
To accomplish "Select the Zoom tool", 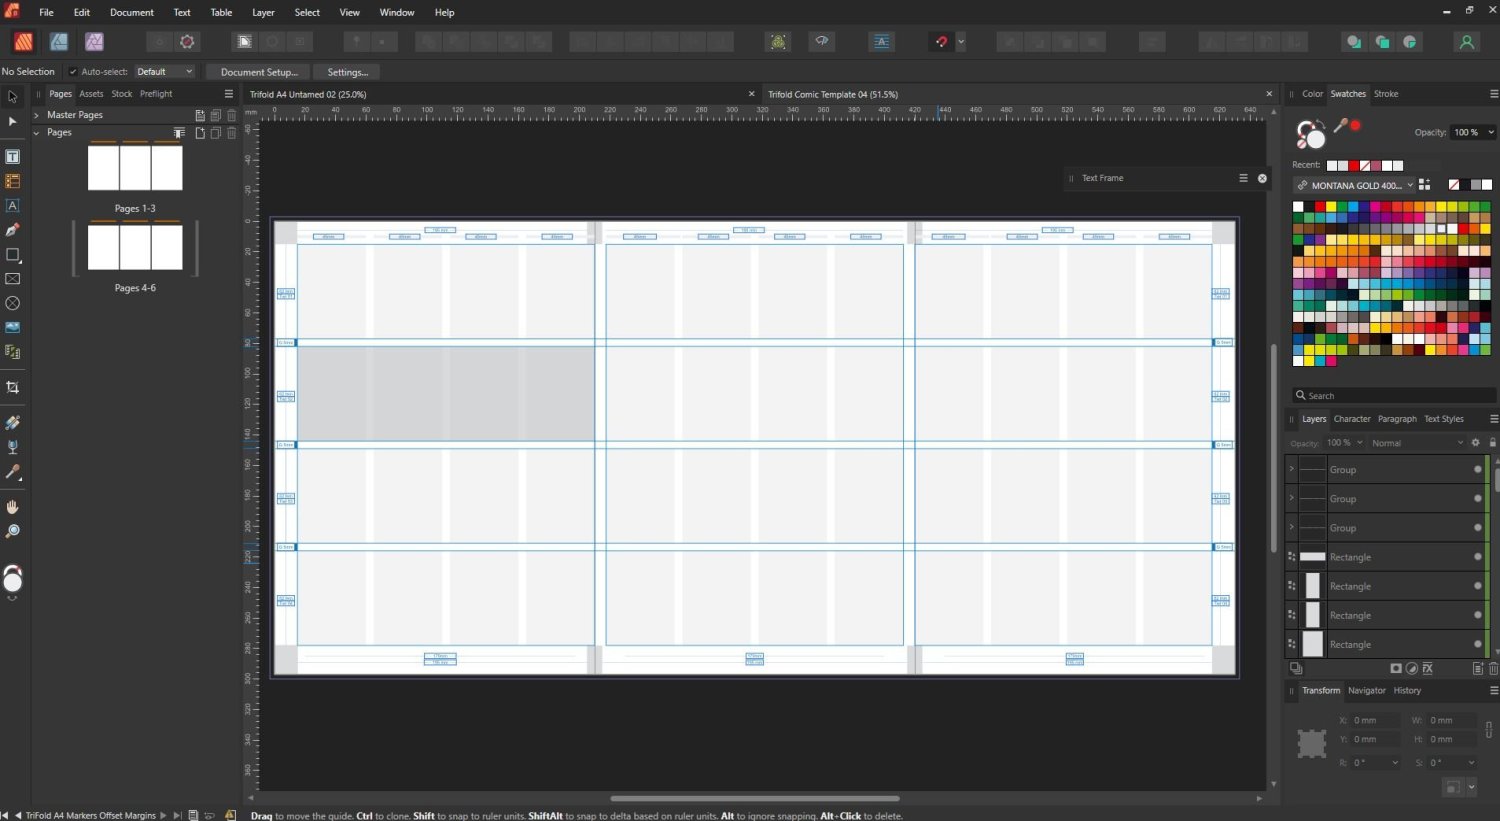I will point(13,530).
